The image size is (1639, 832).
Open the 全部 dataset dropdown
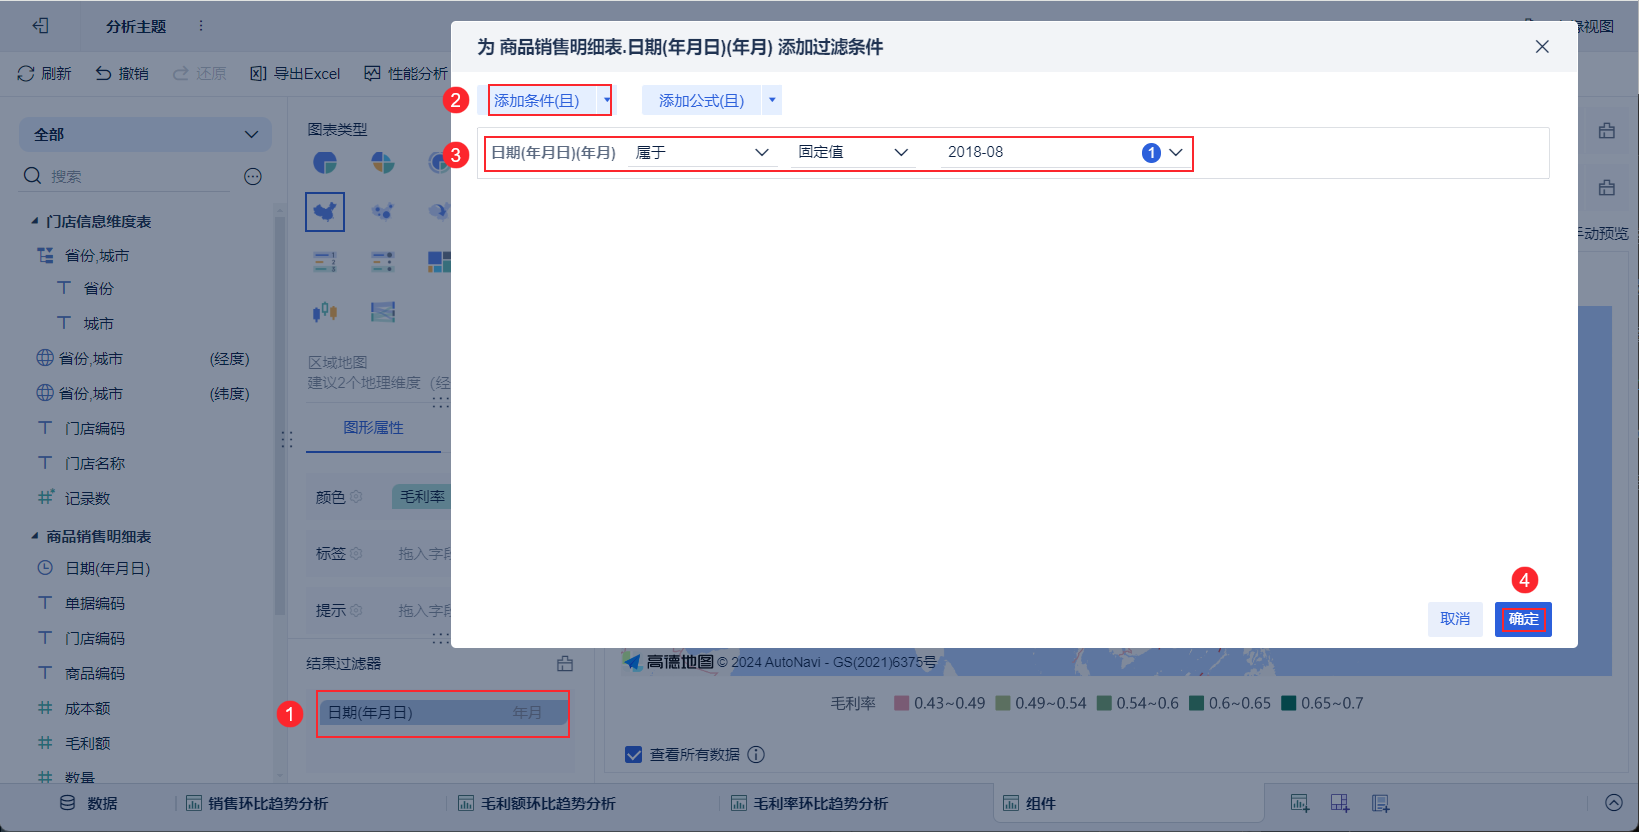[x=146, y=134]
